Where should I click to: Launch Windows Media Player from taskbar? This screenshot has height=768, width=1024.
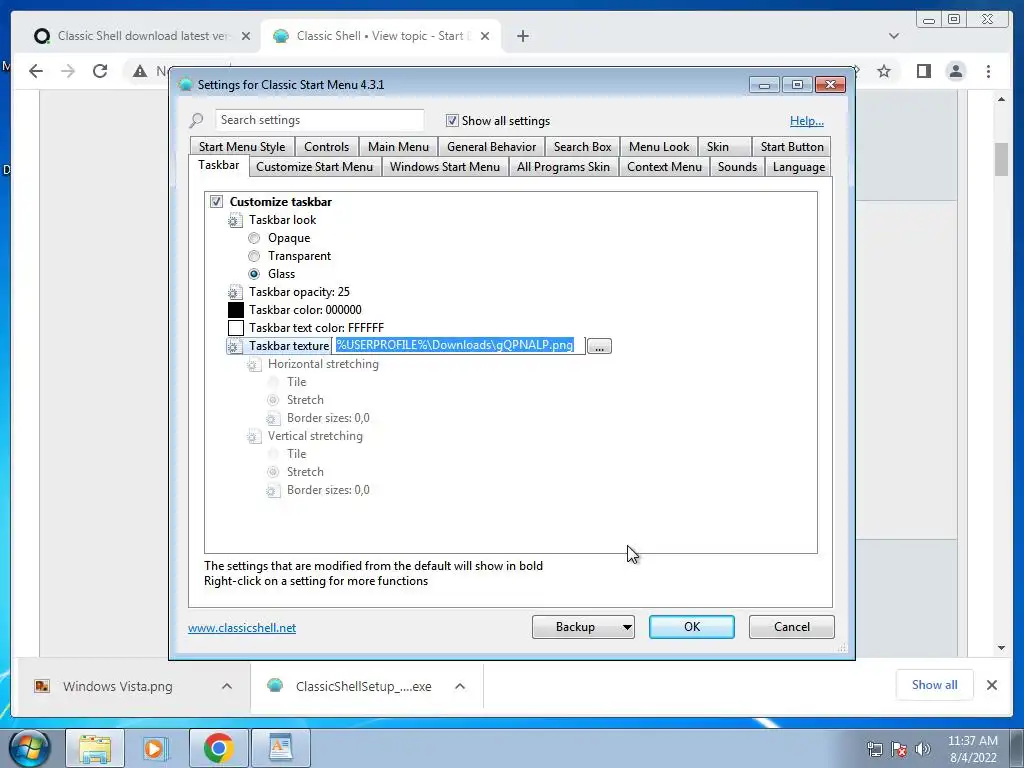tap(155, 748)
